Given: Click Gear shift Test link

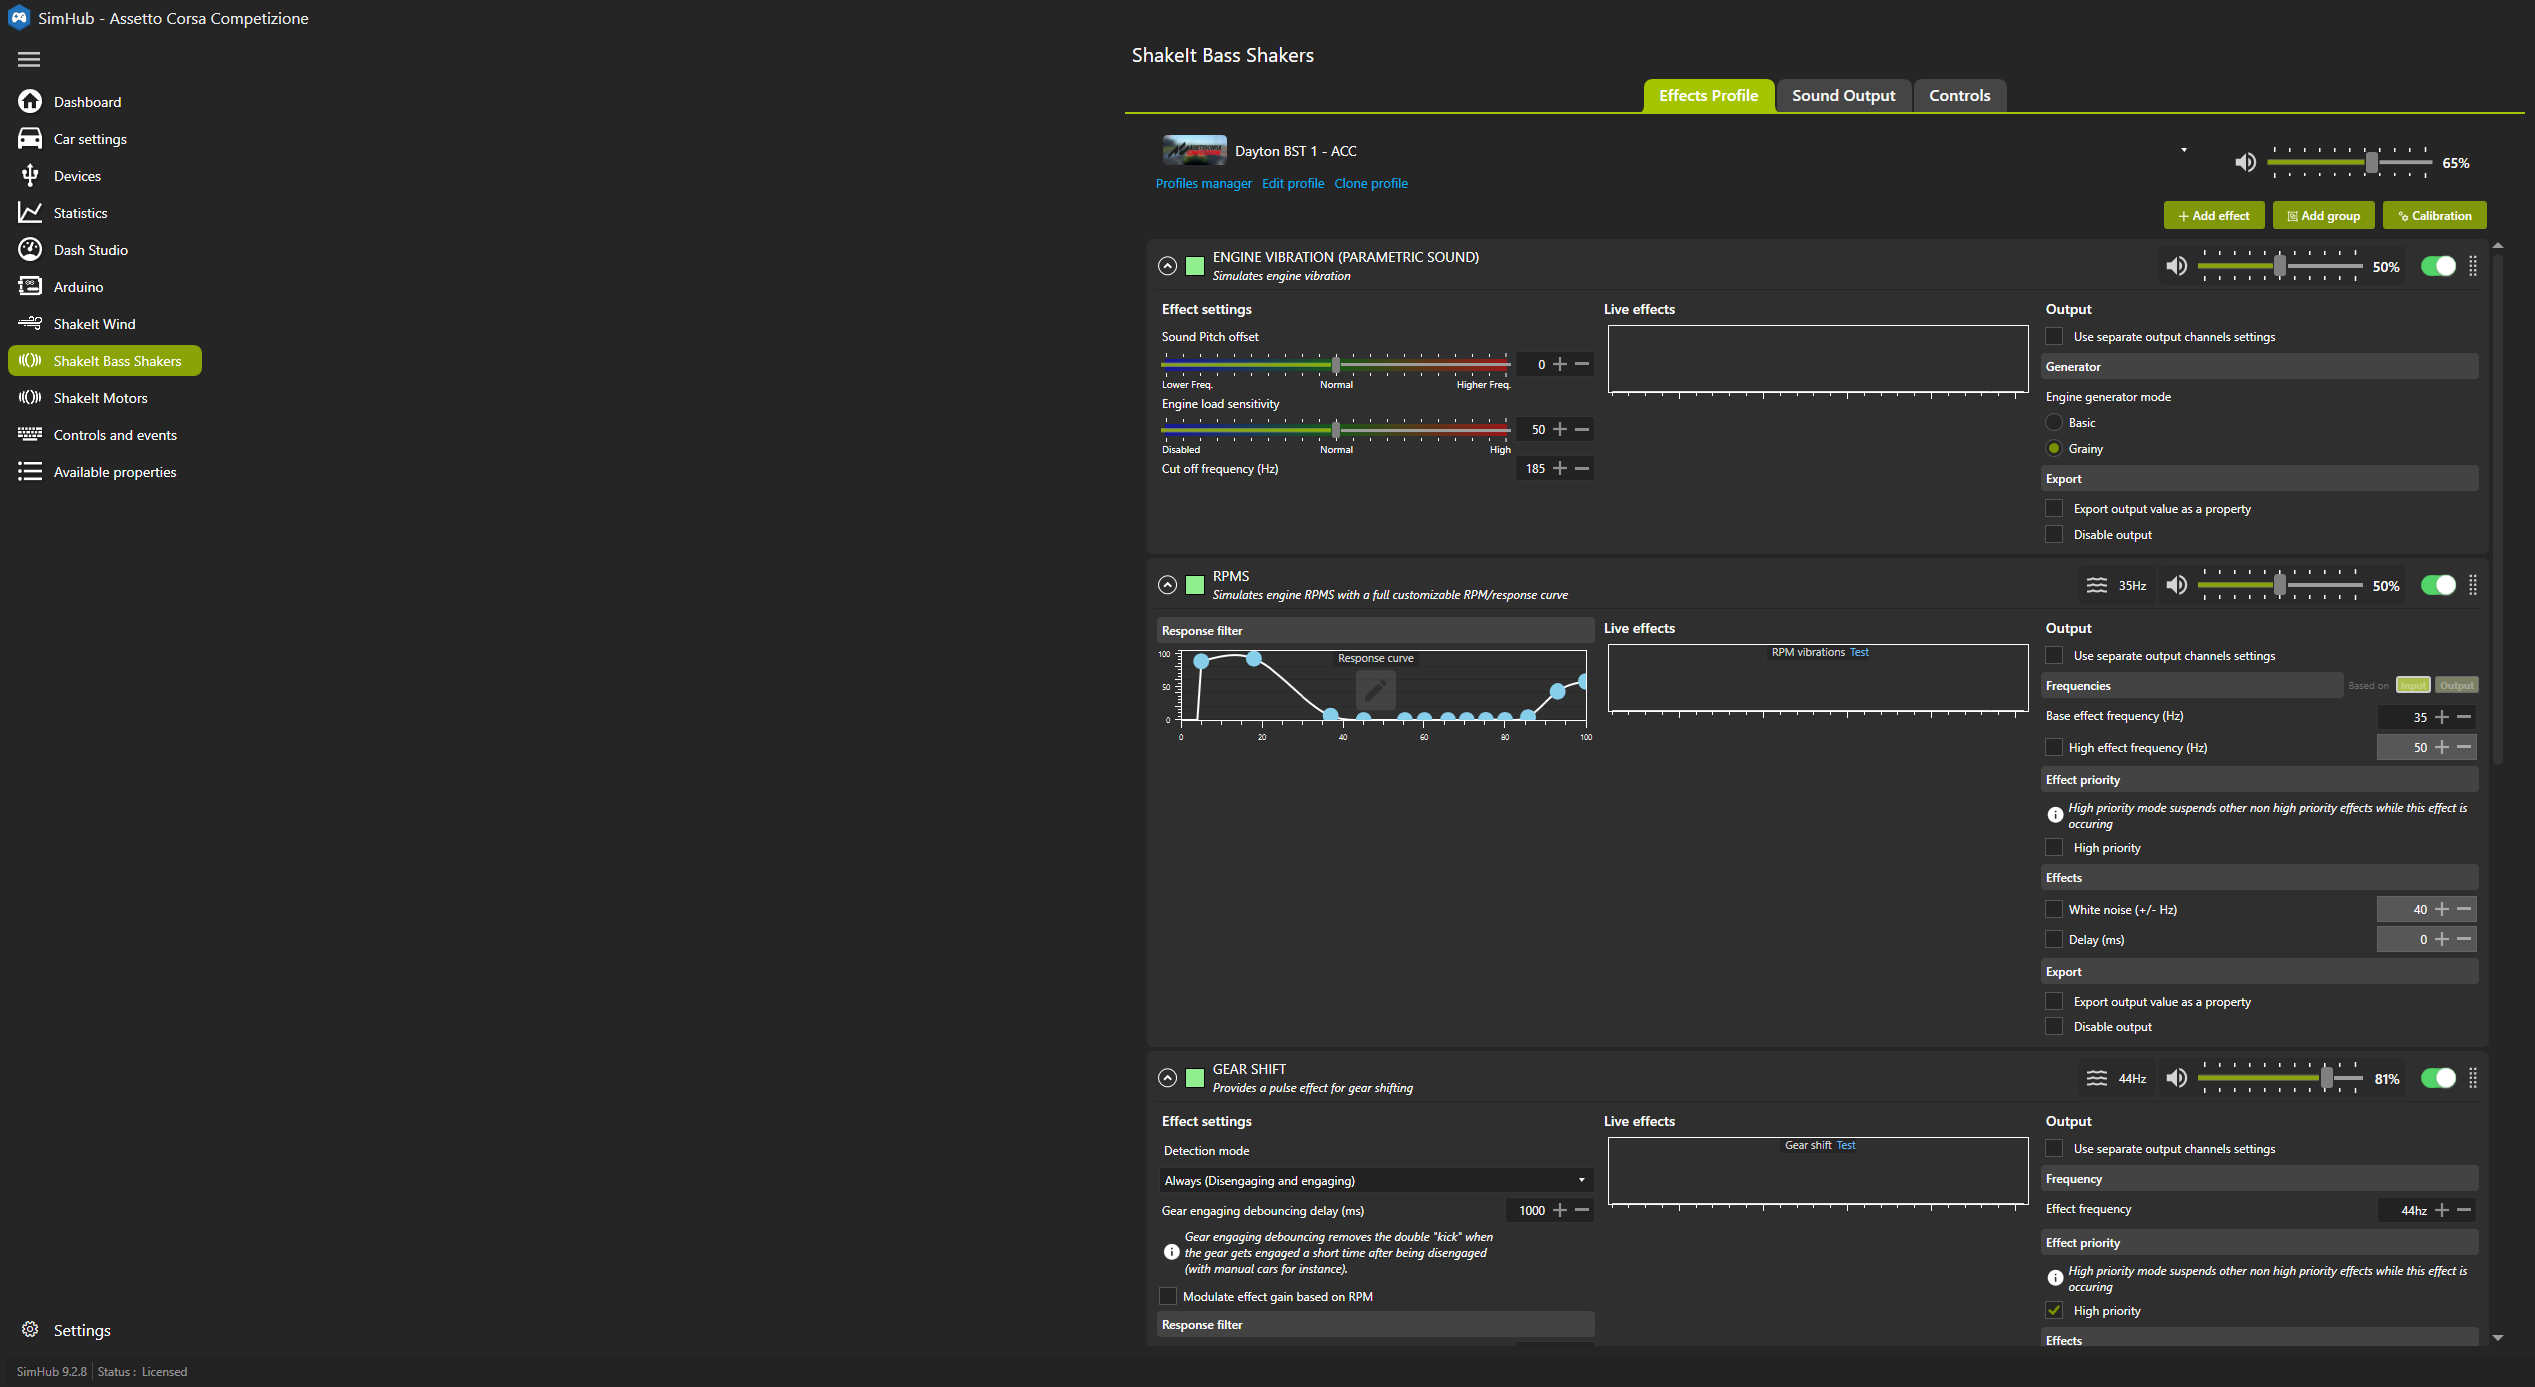Looking at the screenshot, I should (x=1846, y=1145).
